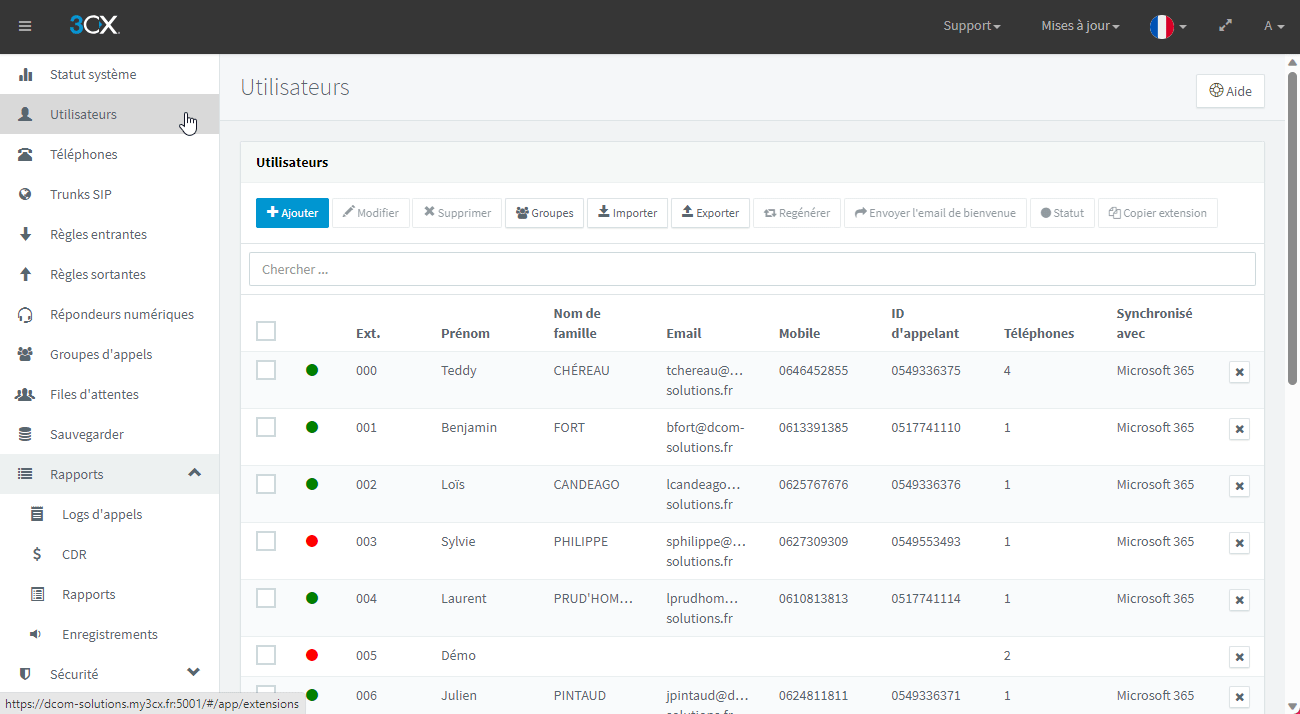Click the Ext. column header
This screenshot has height=714, width=1300.
click(x=368, y=333)
